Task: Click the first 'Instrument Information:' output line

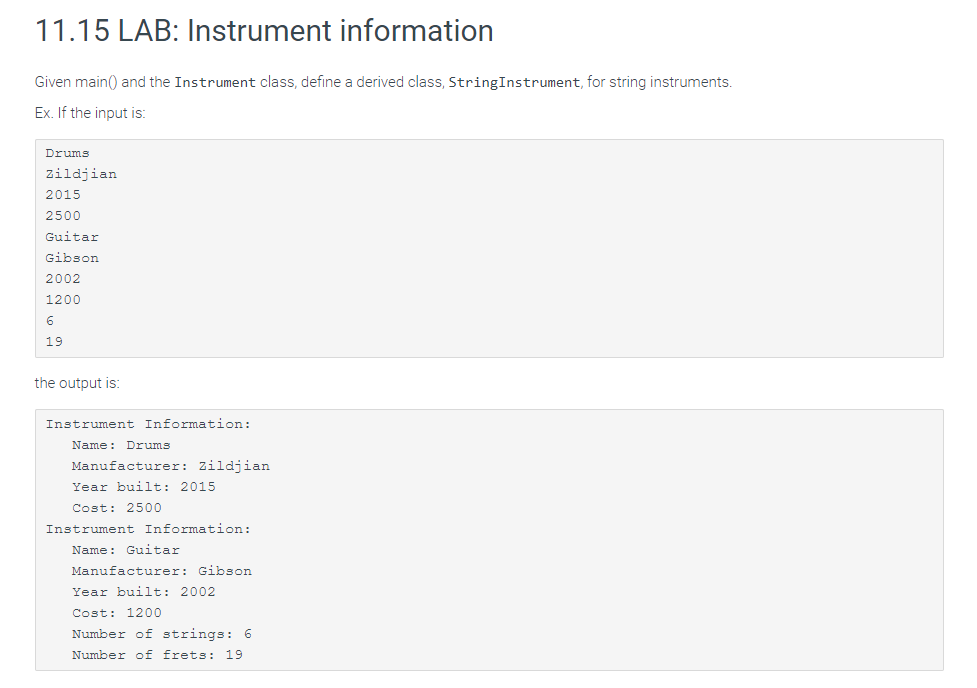Action: click(x=148, y=424)
